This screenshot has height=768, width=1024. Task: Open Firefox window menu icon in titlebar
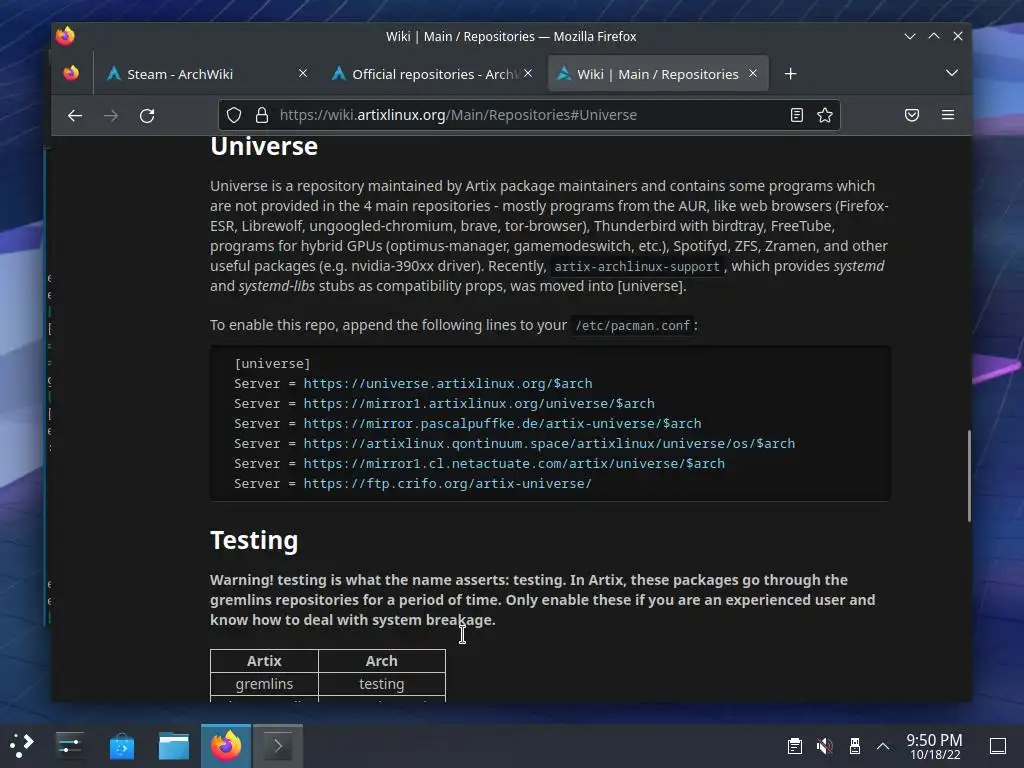click(x=65, y=36)
